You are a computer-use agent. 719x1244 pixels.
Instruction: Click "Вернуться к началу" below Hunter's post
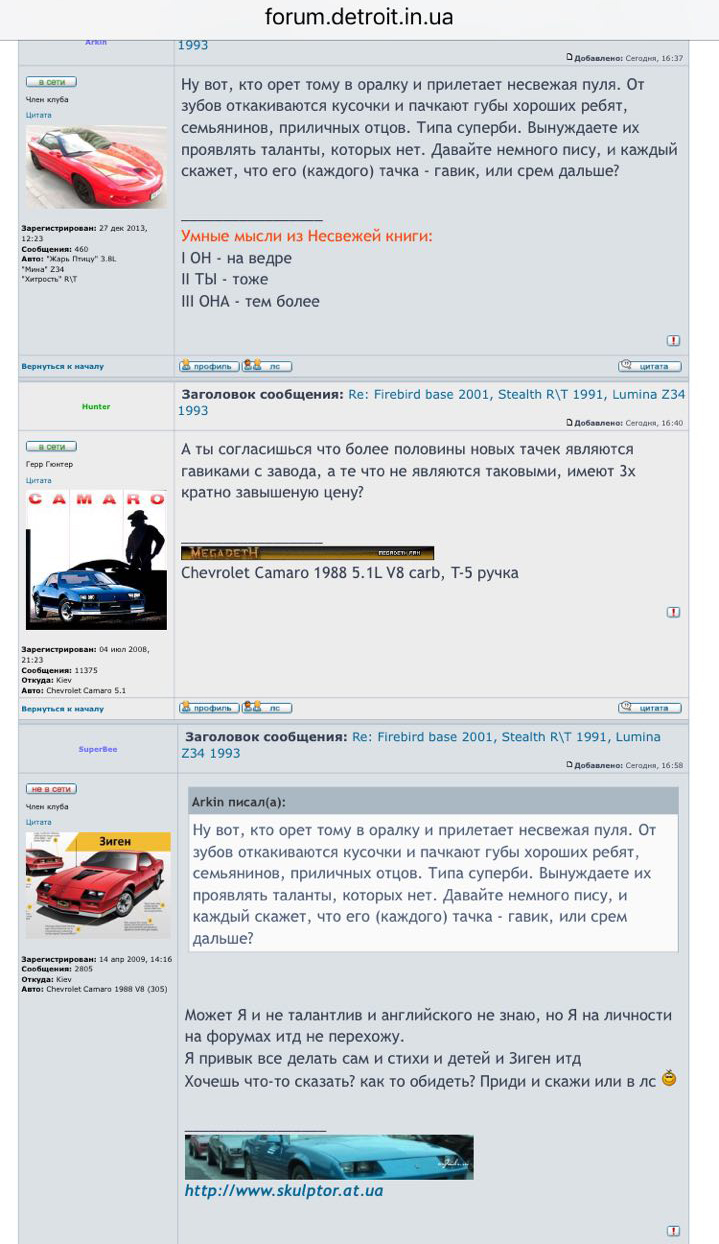click(x=62, y=709)
